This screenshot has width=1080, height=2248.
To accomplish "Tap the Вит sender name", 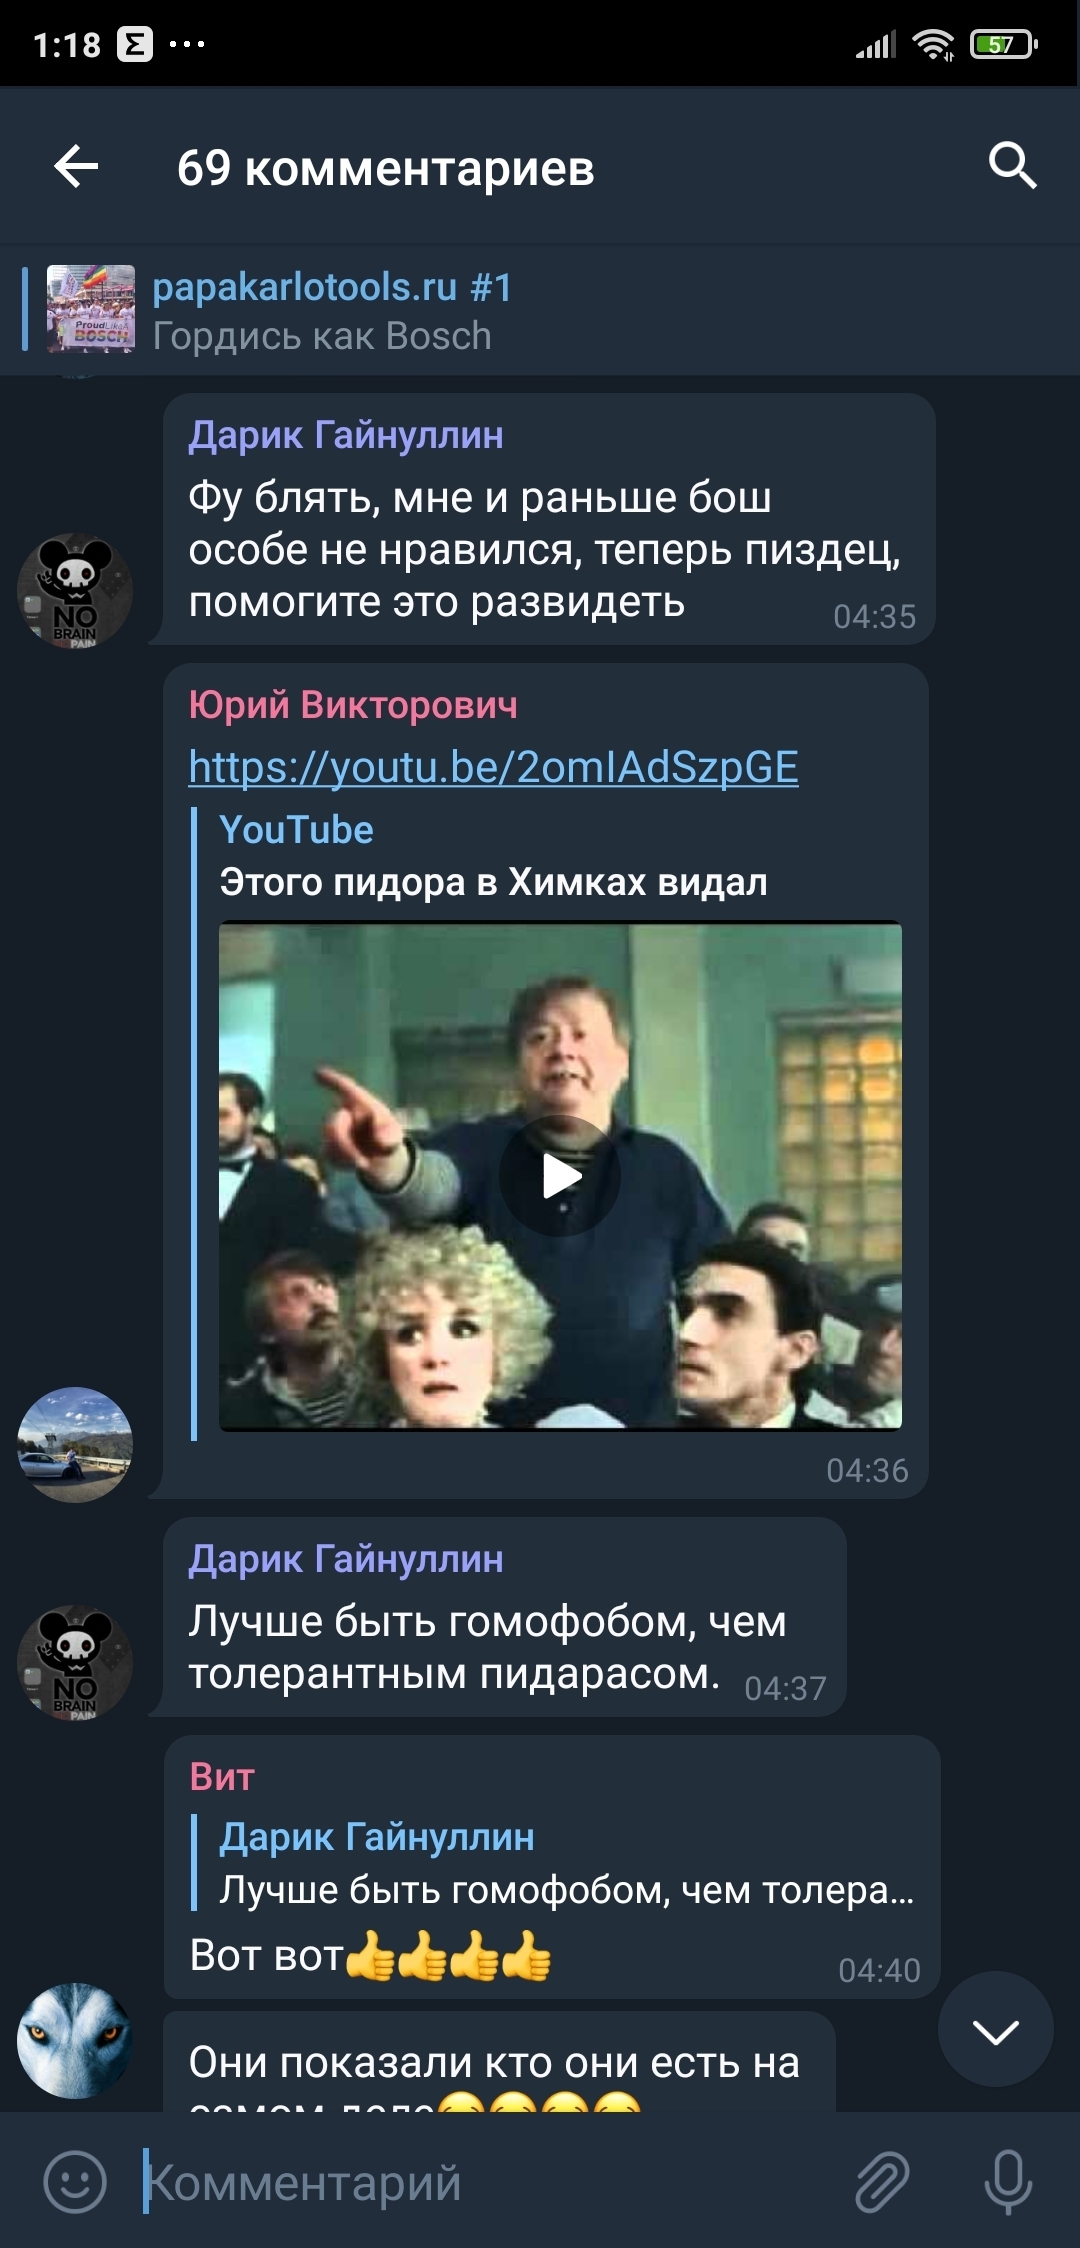I will [222, 1777].
